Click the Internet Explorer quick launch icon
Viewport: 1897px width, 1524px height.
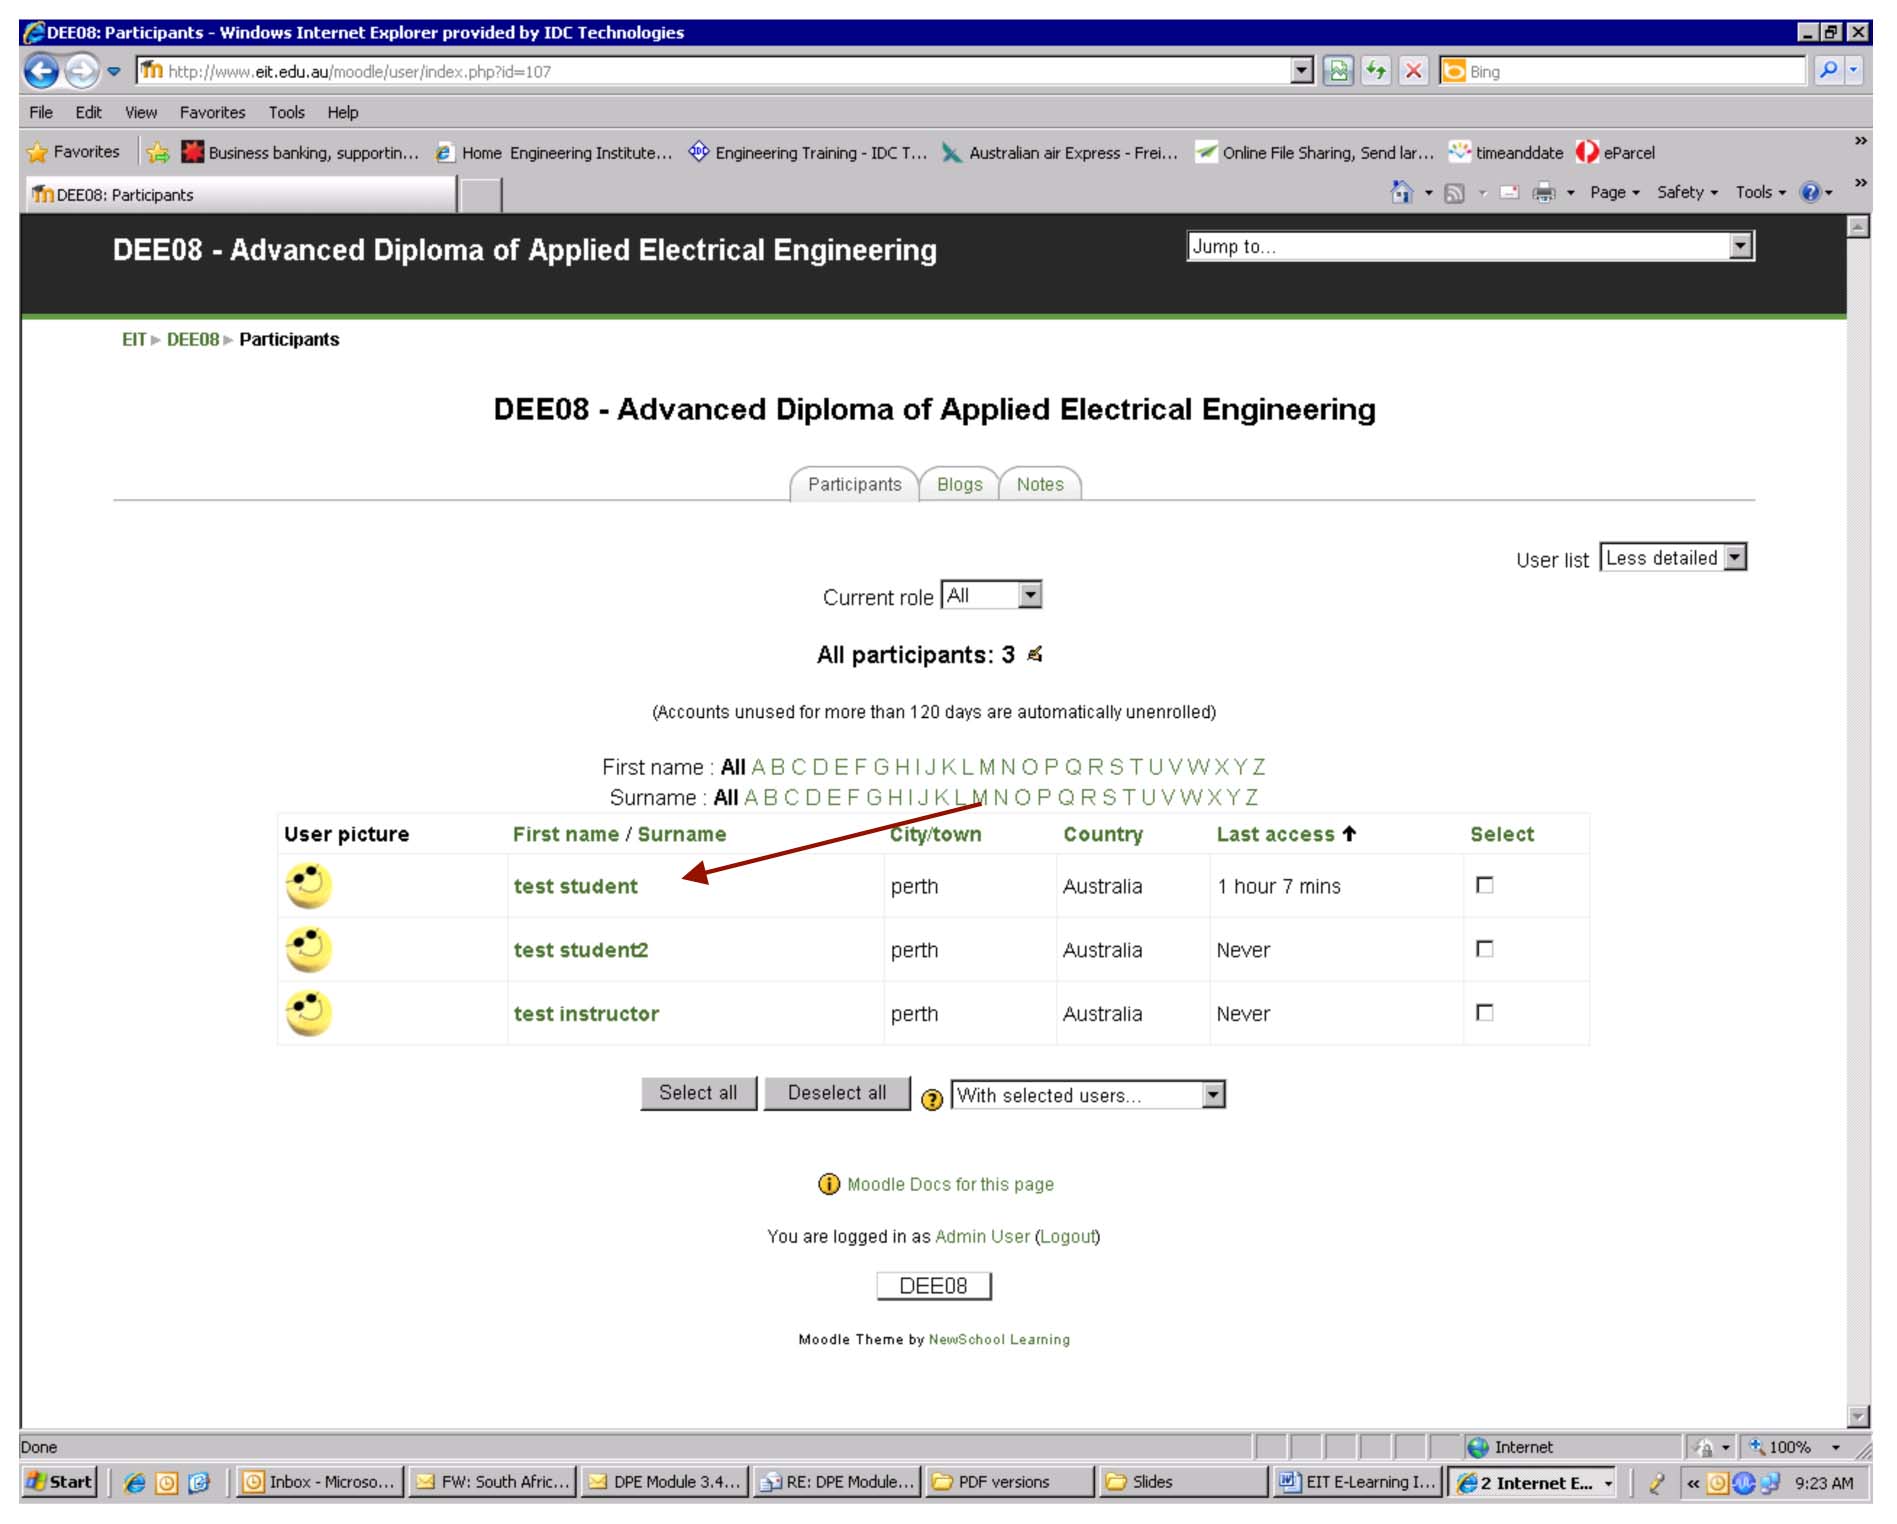[x=135, y=1482]
